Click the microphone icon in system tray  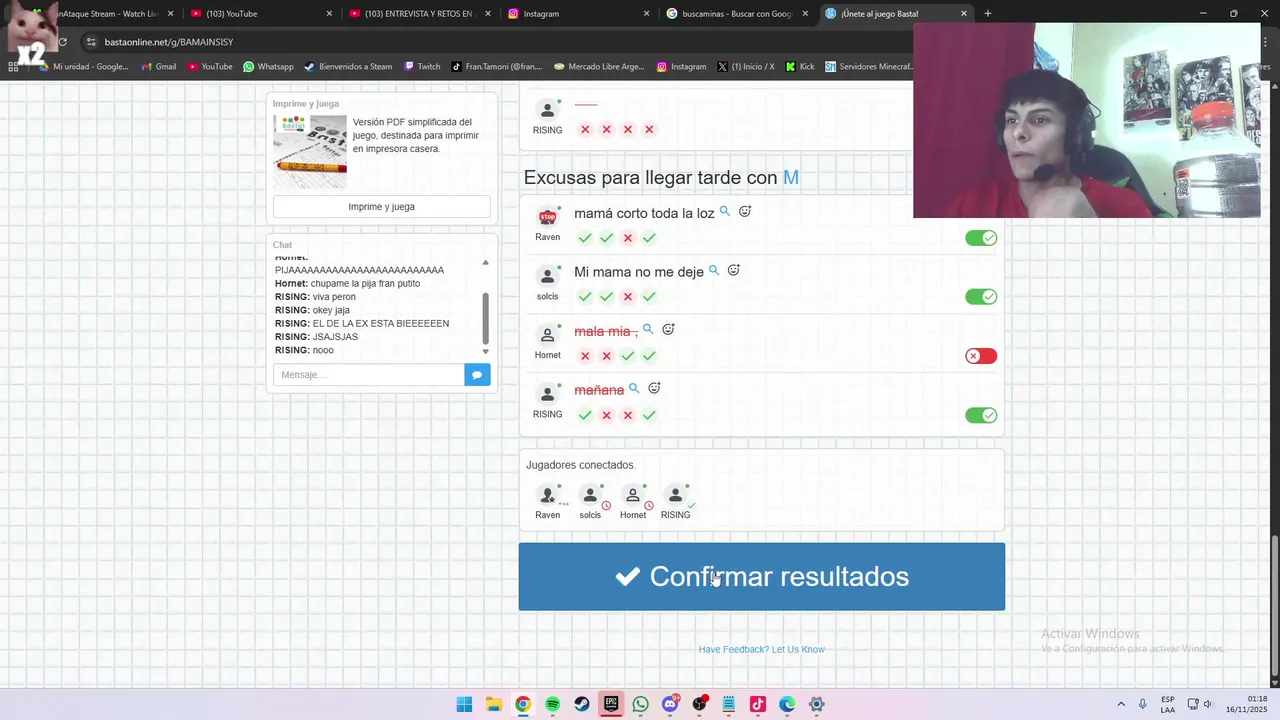(1144, 704)
